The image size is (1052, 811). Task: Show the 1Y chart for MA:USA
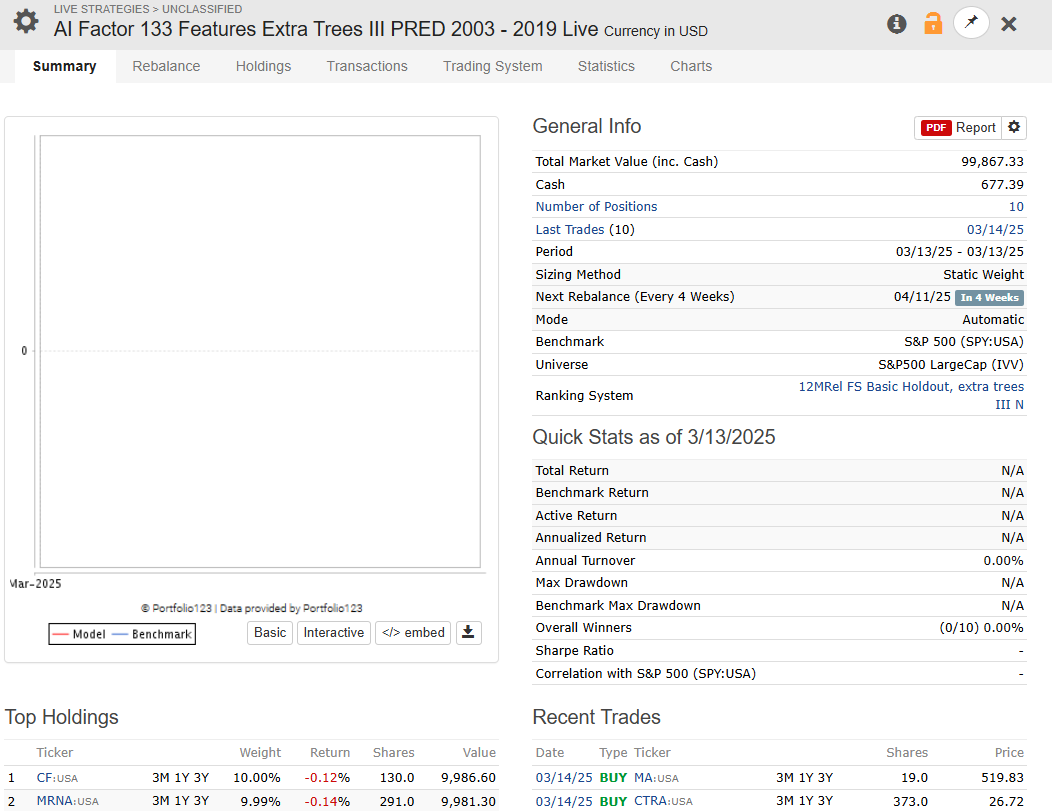pyautogui.click(x=806, y=778)
